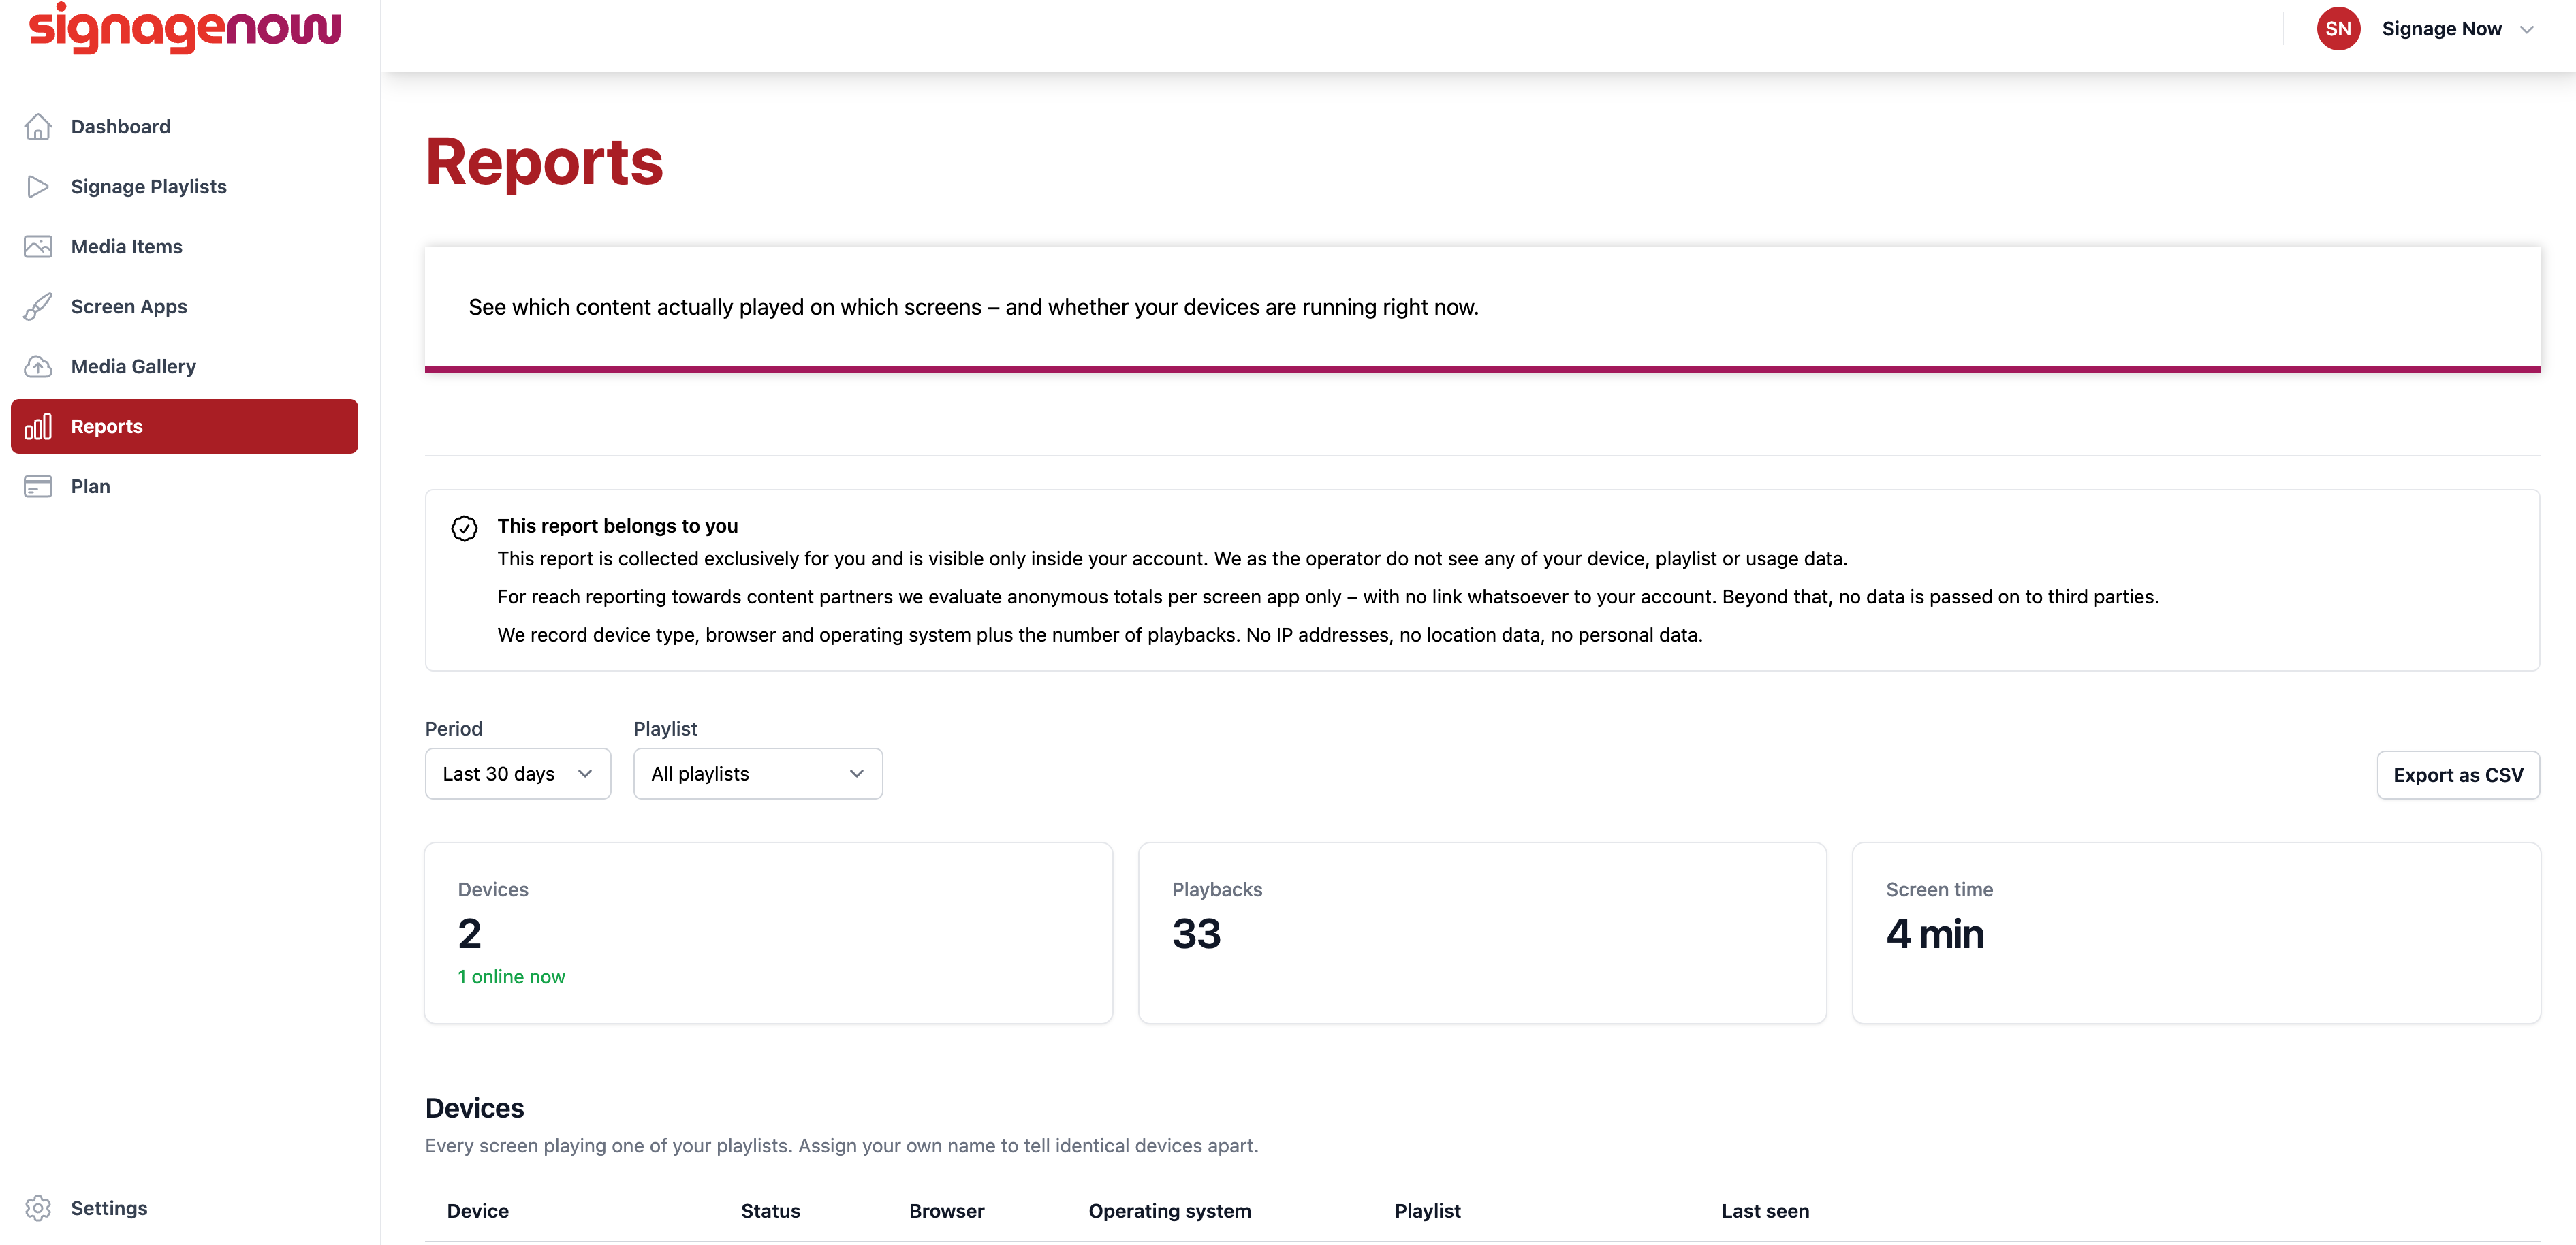Click the Plan credit card icon
The width and height of the screenshot is (2576, 1245).
38,487
